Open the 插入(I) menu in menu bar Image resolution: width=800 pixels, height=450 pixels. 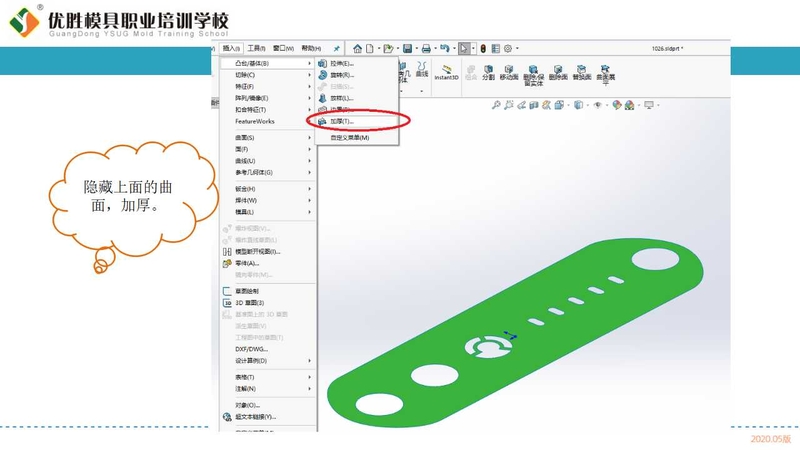pos(231,48)
